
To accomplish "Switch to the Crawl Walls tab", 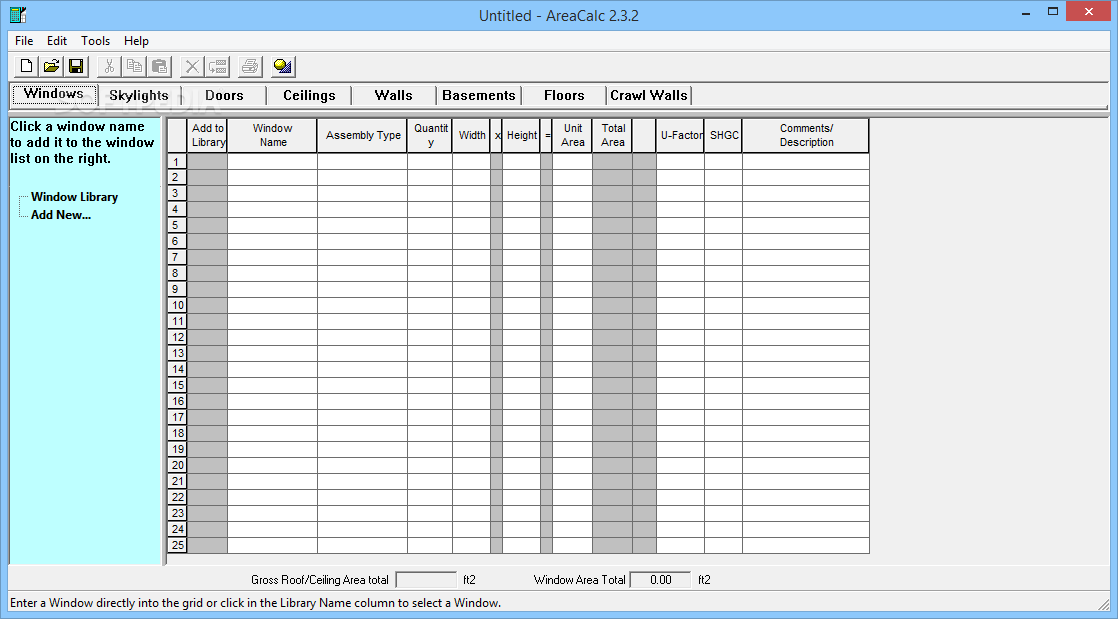I will pyautogui.click(x=649, y=96).
